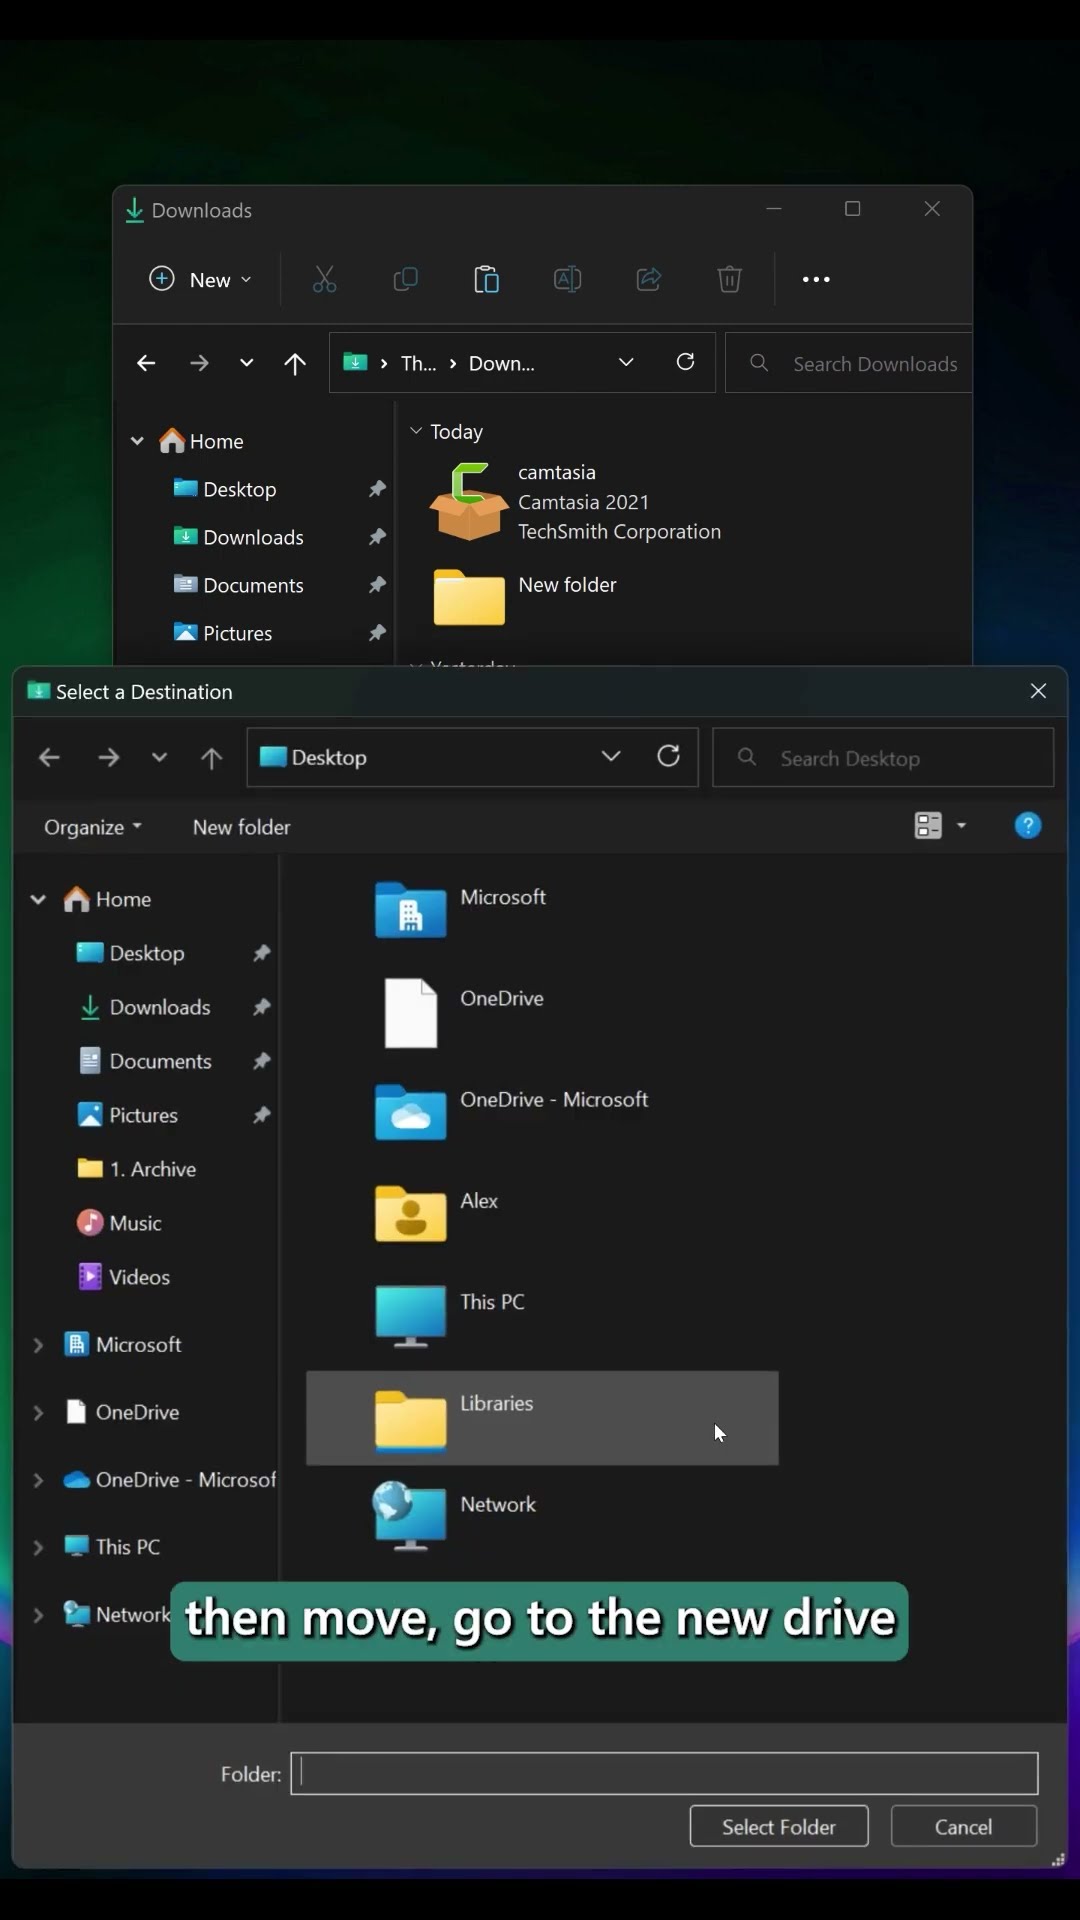Image resolution: width=1080 pixels, height=1920 pixels.
Task: Open the See more ellipsis menu
Action: 816,280
